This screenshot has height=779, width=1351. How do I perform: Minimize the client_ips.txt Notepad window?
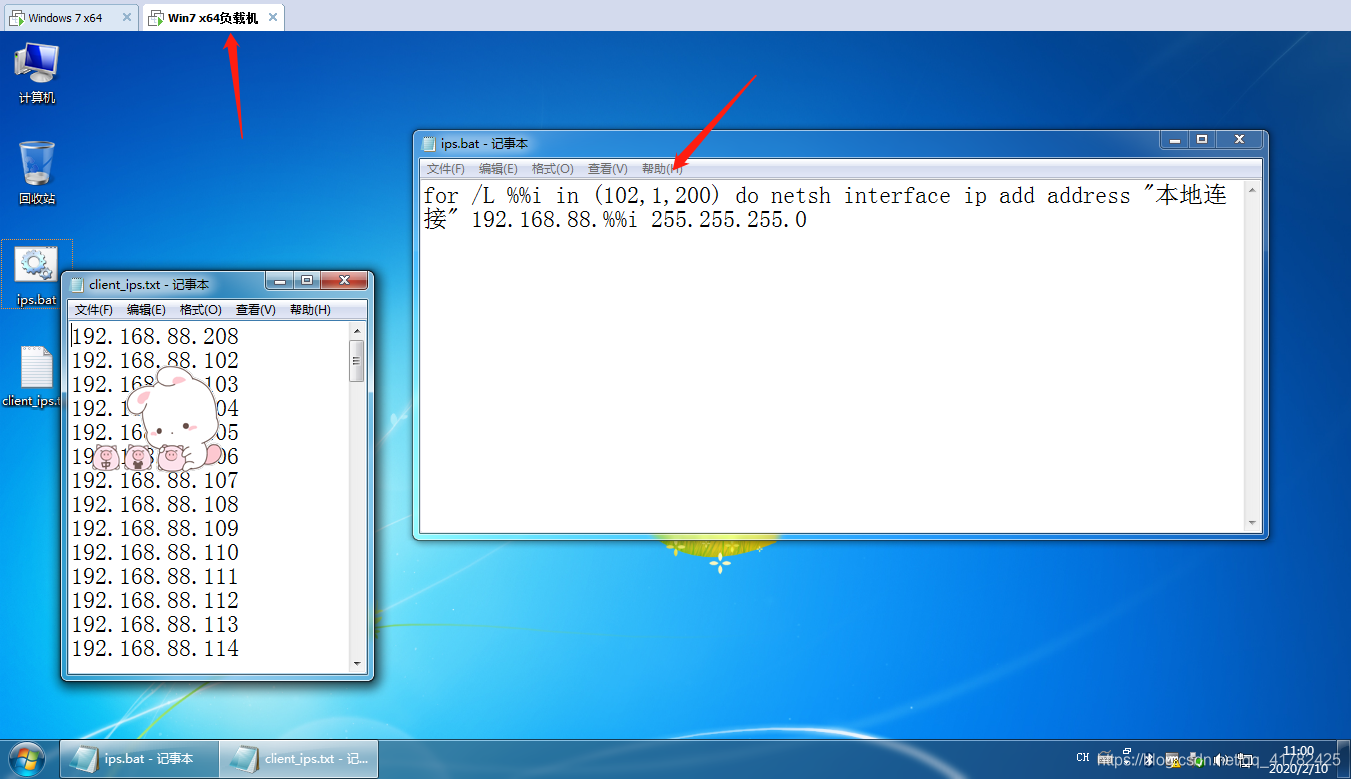(x=281, y=280)
